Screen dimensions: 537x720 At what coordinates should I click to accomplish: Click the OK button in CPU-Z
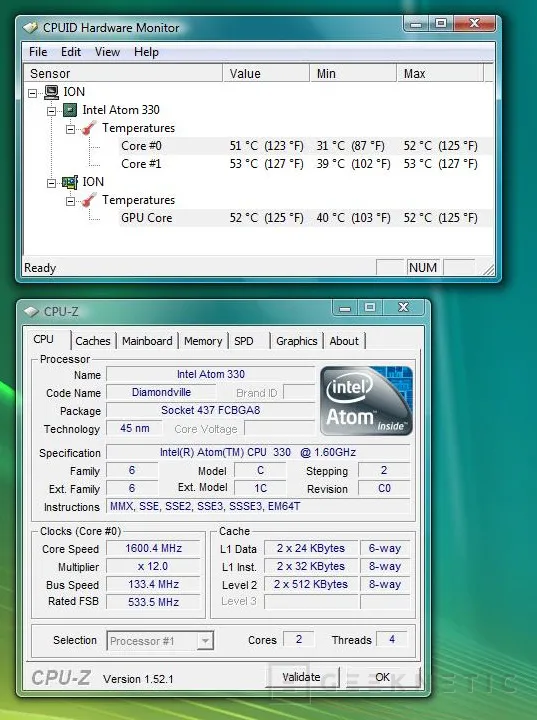tap(382, 677)
